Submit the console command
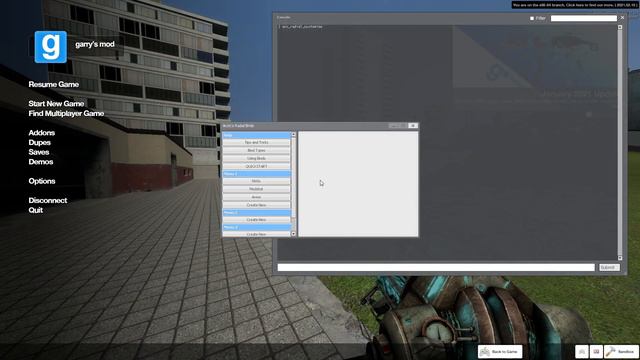The width and height of the screenshot is (640, 360). (609, 267)
